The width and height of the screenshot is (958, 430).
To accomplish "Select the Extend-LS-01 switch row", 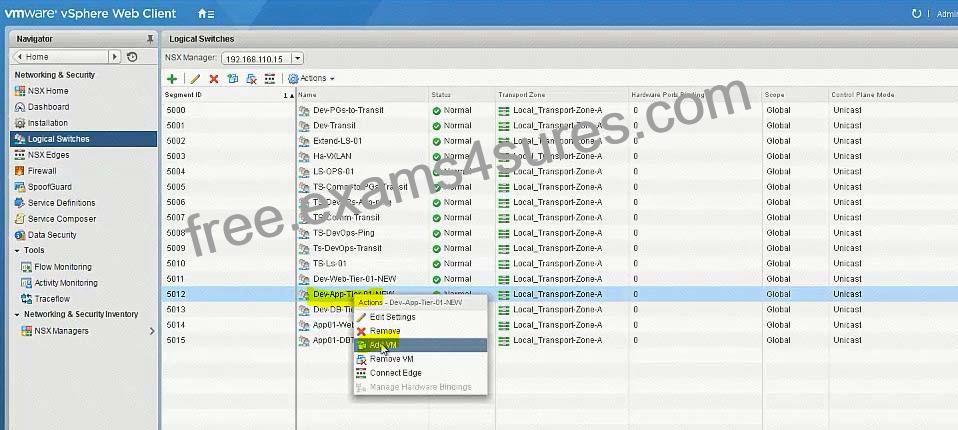I will click(x=560, y=141).
